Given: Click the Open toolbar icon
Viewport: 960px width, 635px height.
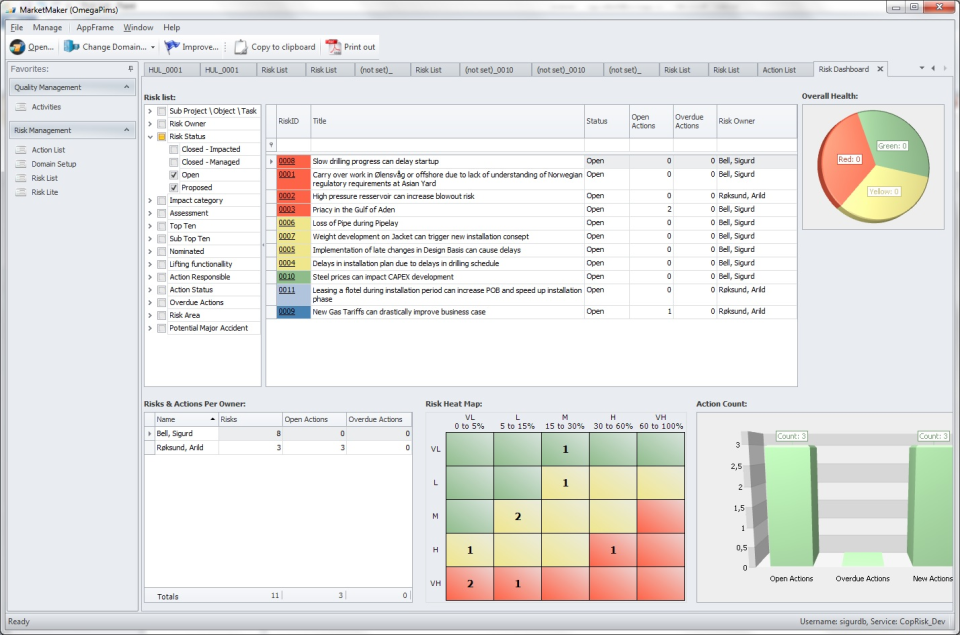Looking at the screenshot, I should click(18, 47).
